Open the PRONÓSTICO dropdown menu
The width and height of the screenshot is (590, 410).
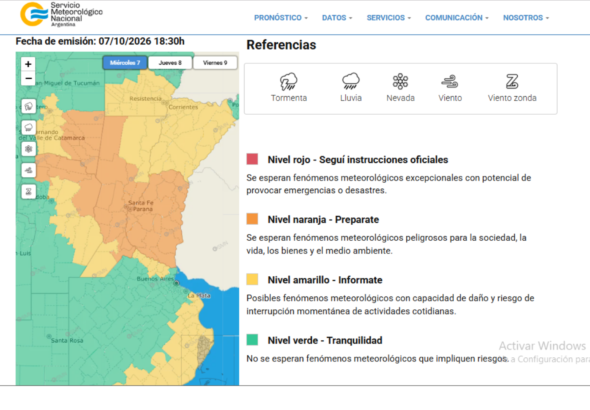[281, 18]
